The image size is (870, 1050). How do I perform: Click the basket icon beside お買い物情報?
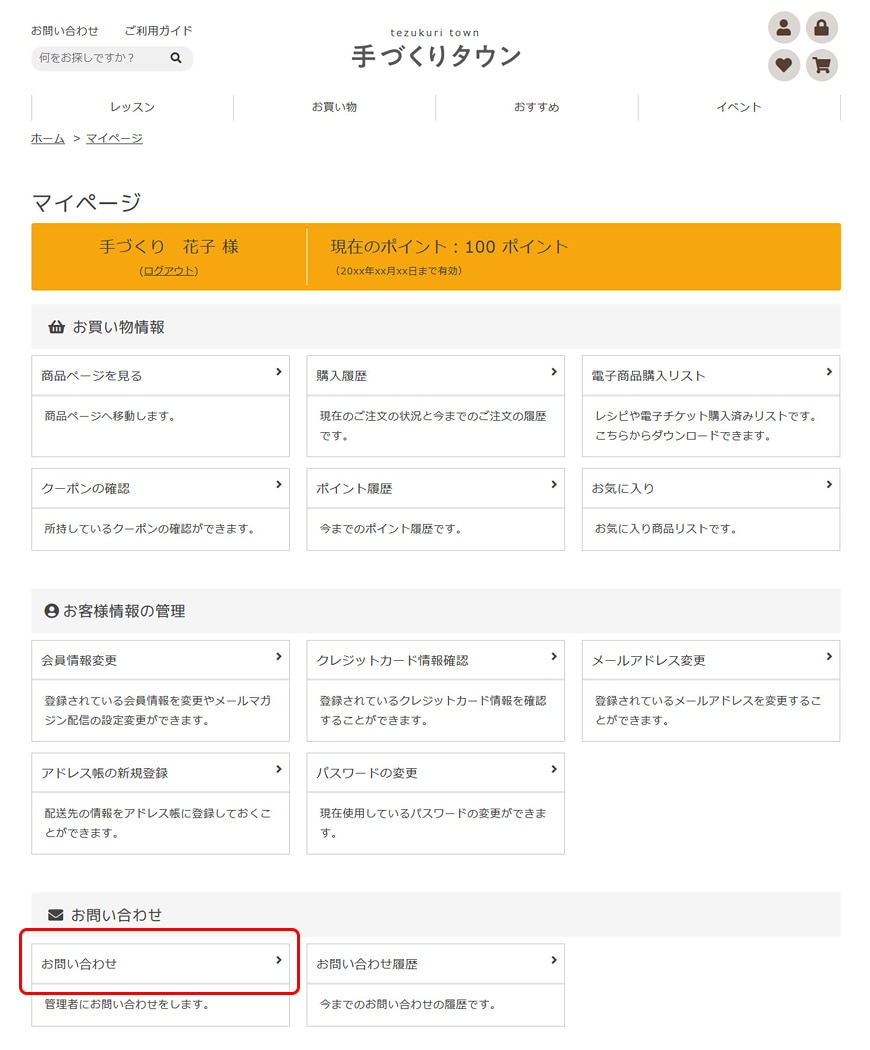56,327
